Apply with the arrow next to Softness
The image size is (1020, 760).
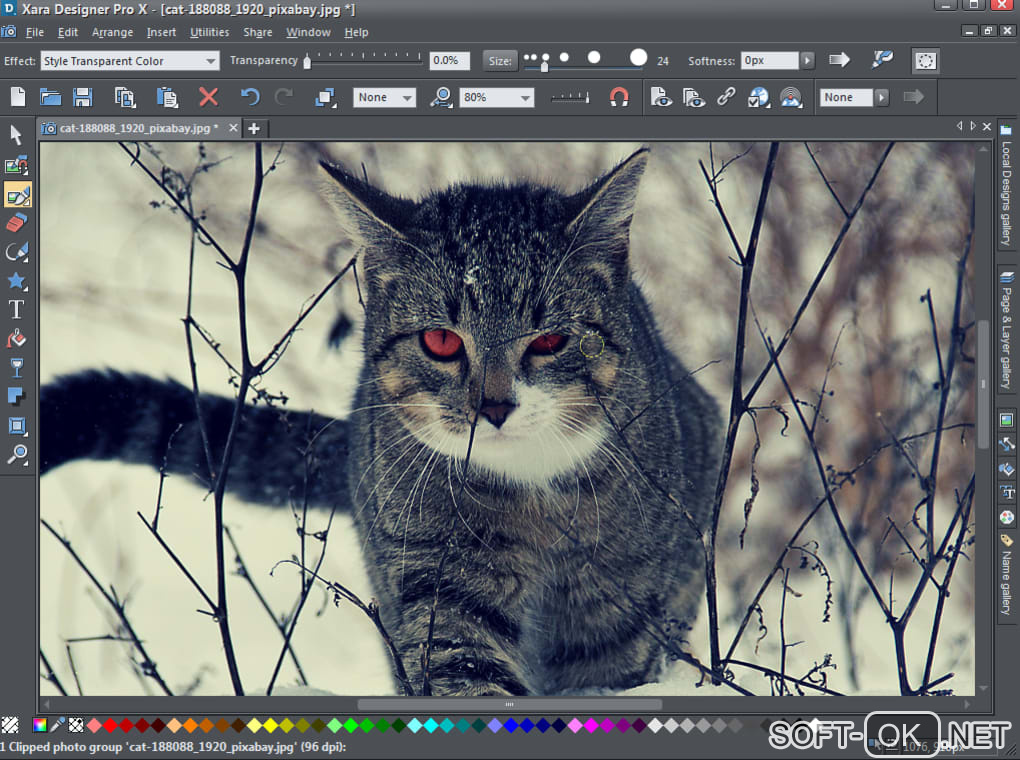point(839,60)
